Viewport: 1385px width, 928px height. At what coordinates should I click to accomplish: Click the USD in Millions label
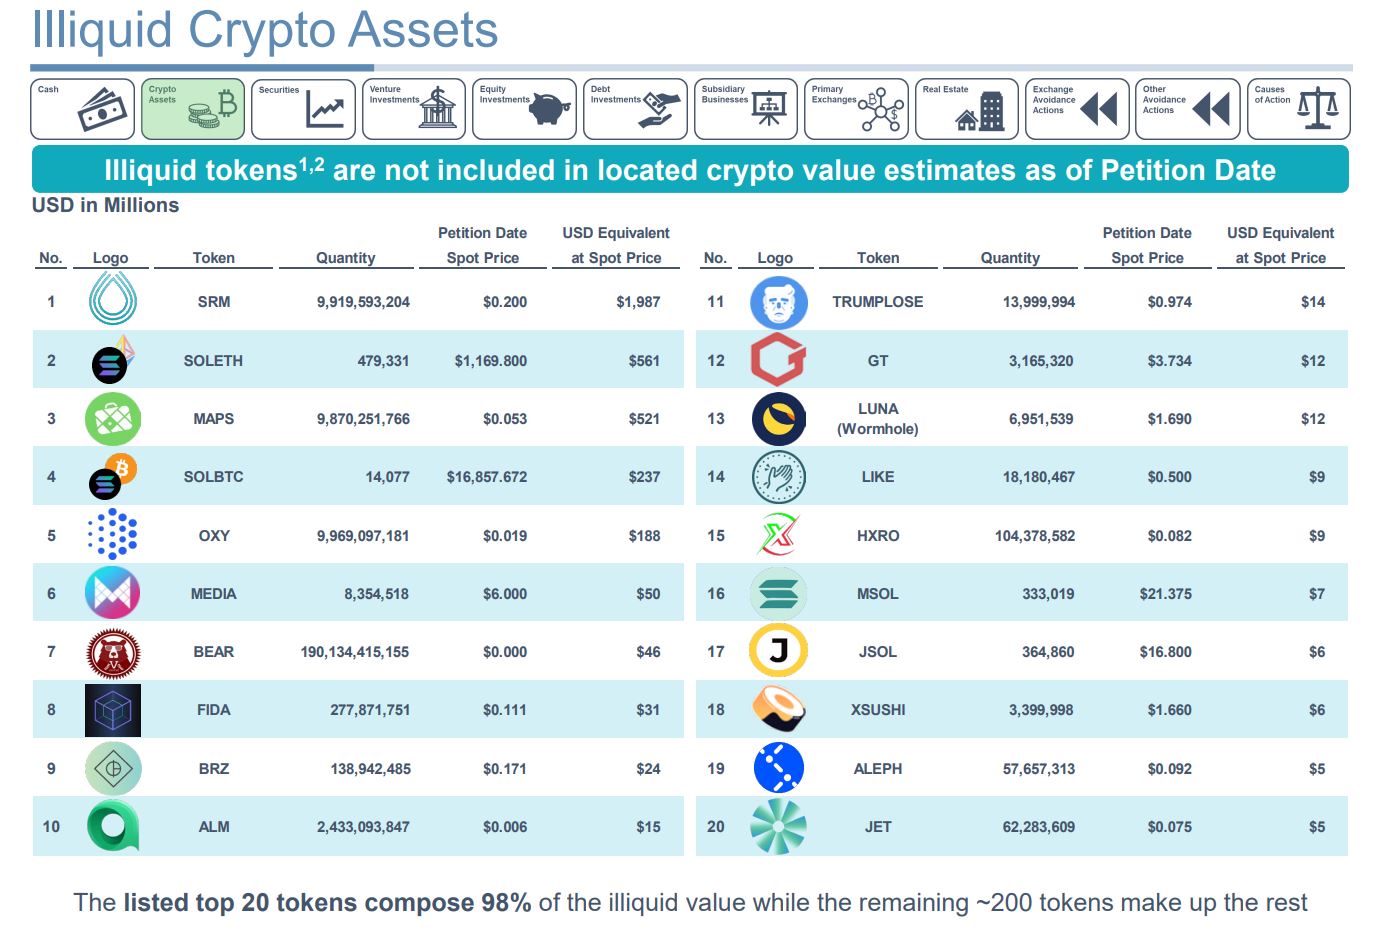(x=106, y=205)
